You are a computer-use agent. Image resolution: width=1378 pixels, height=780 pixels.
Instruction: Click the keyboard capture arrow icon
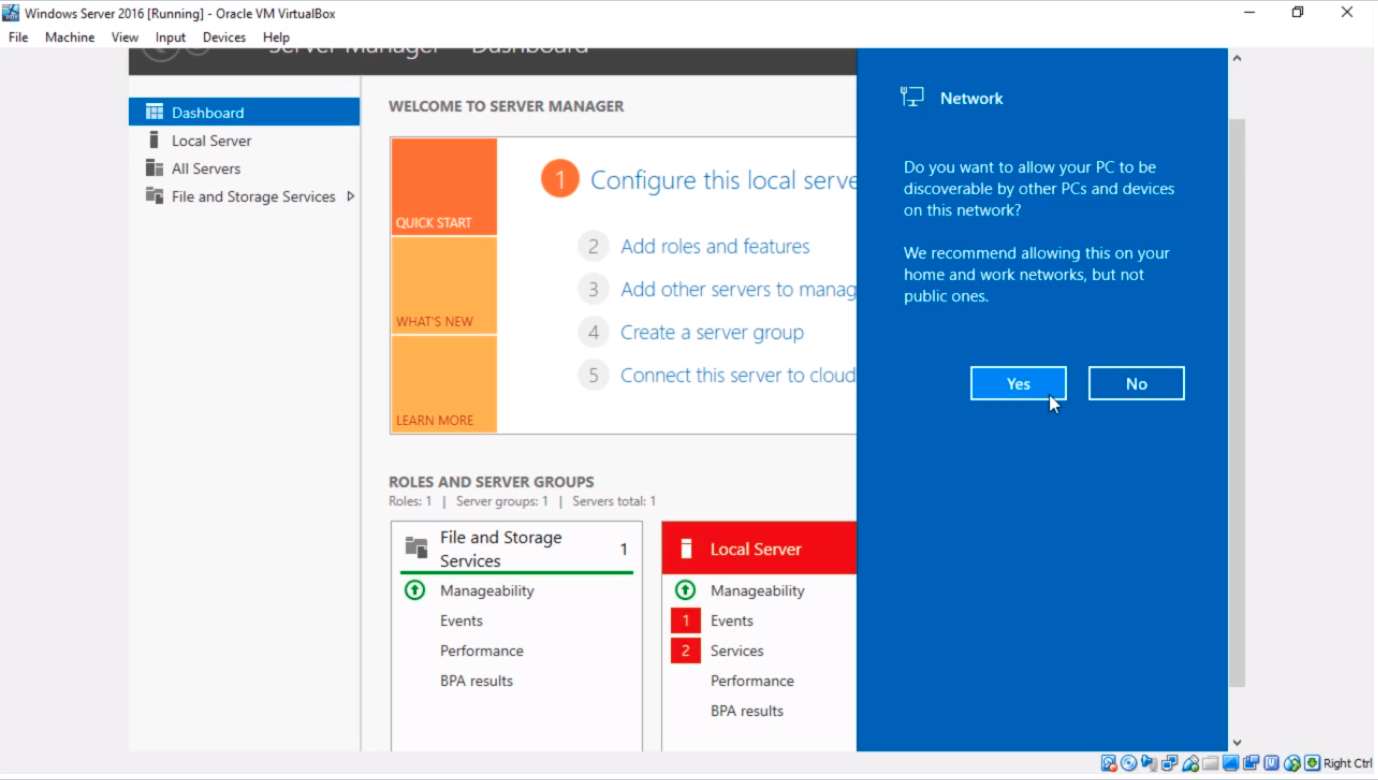pos(1312,763)
